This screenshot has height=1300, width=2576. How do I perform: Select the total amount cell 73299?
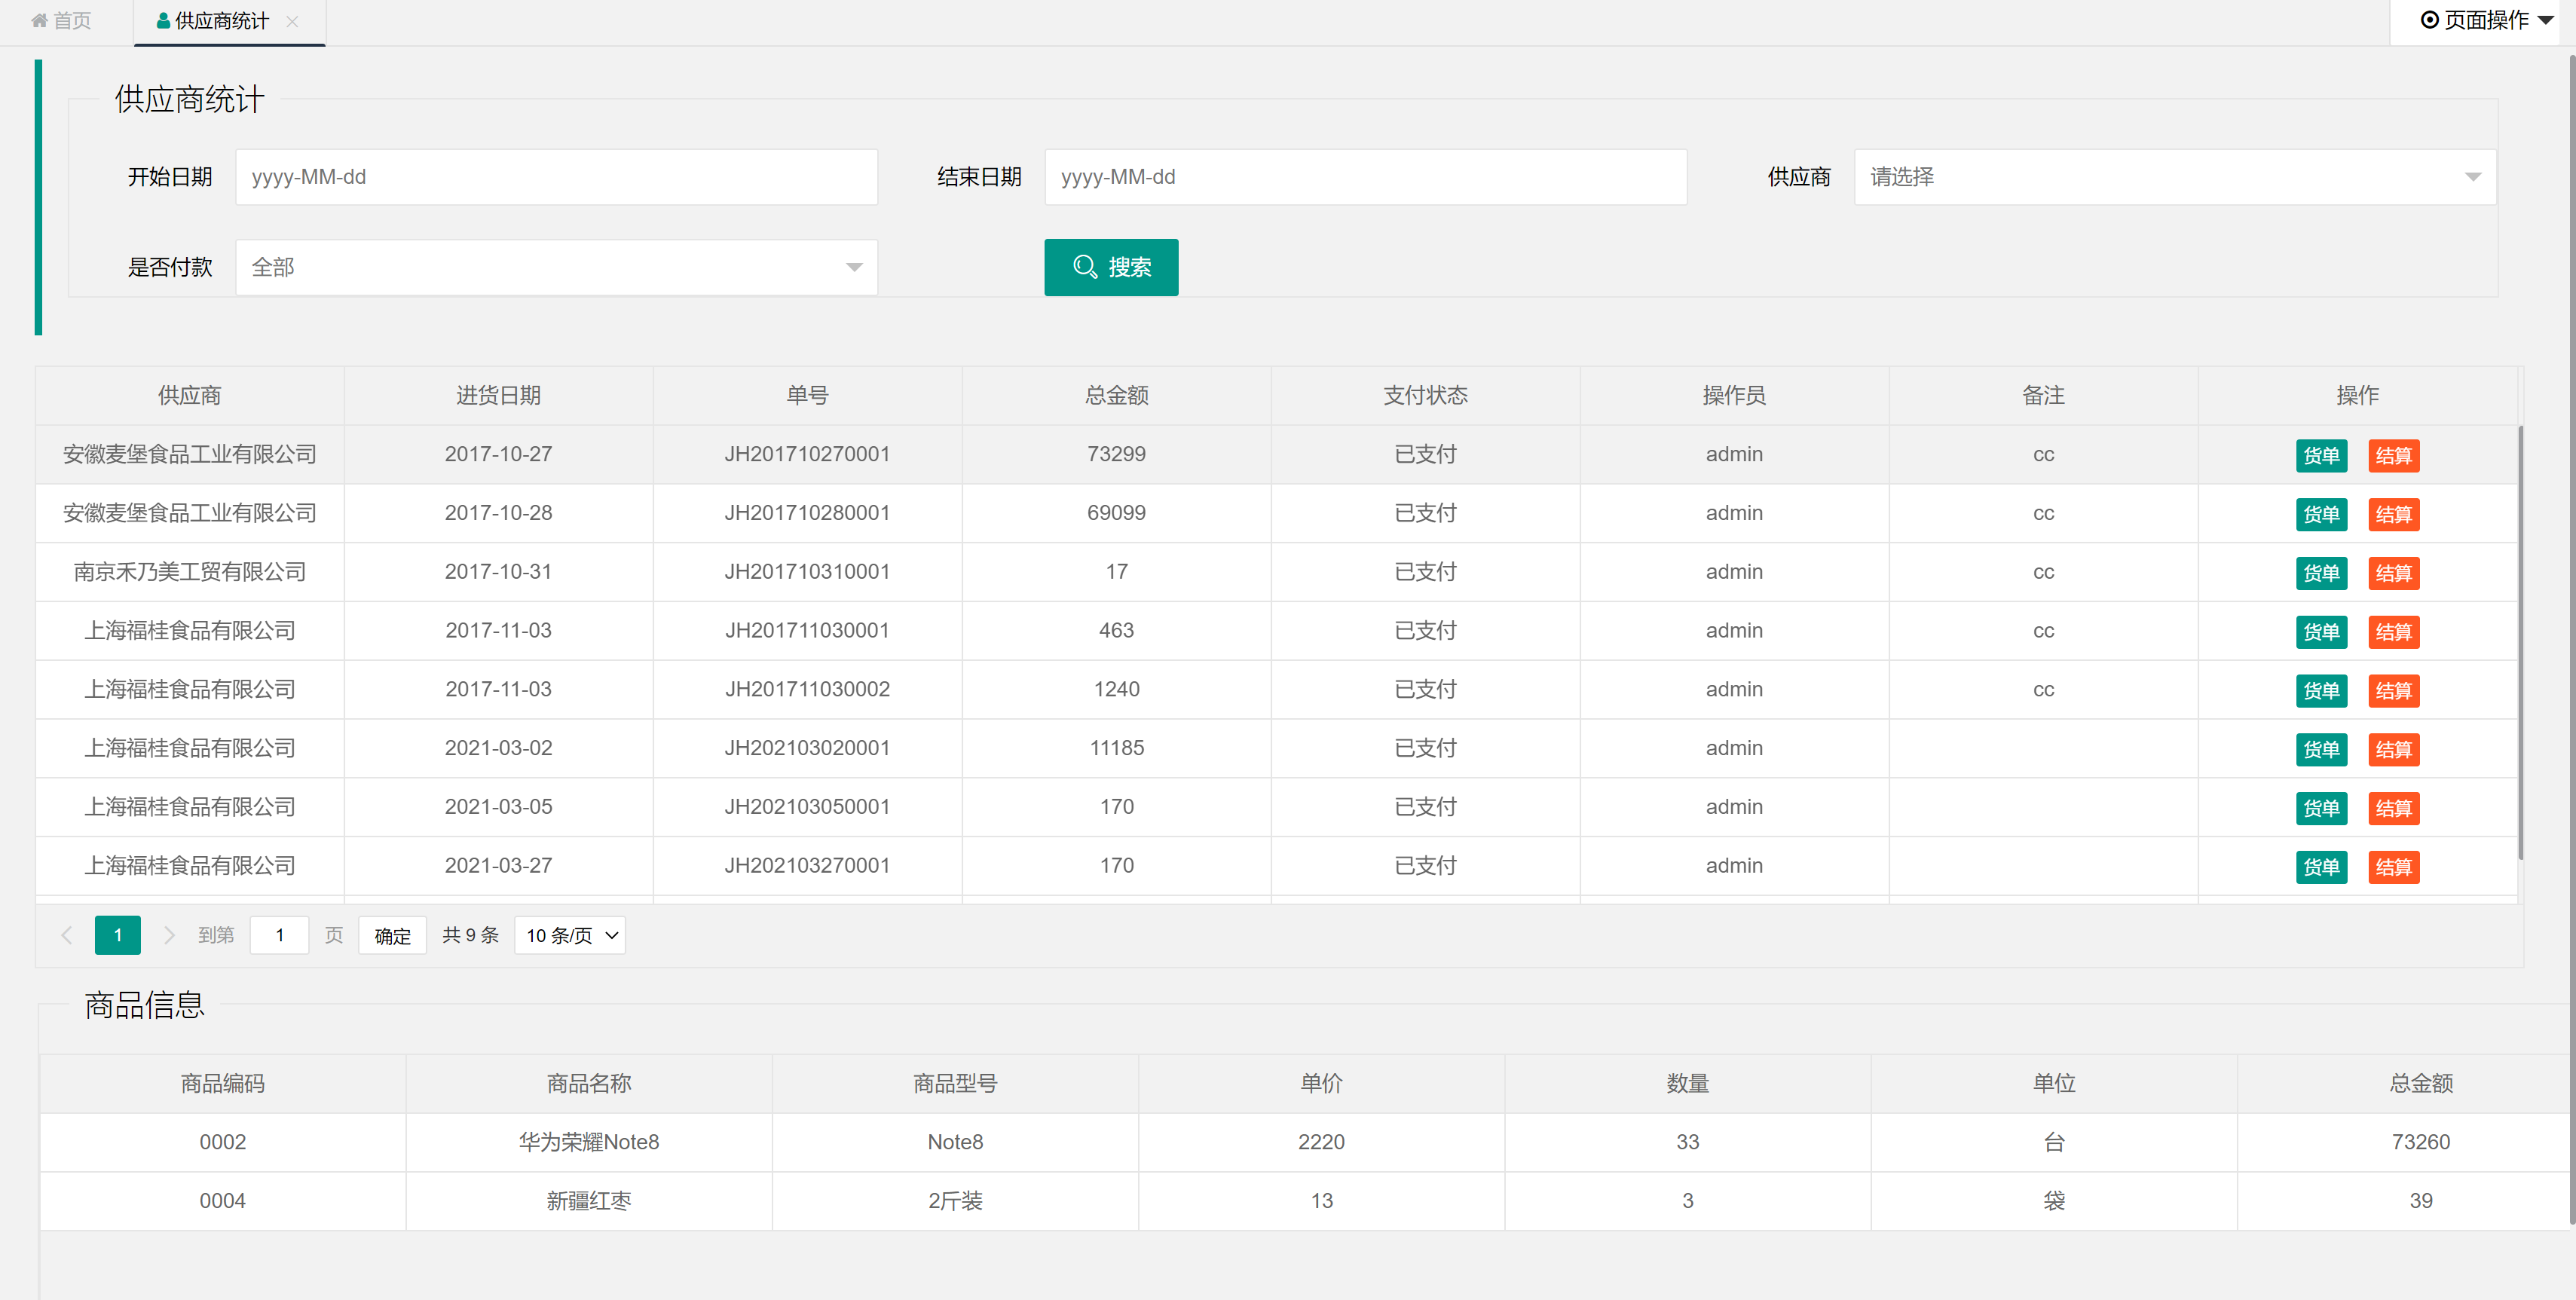coord(1116,454)
